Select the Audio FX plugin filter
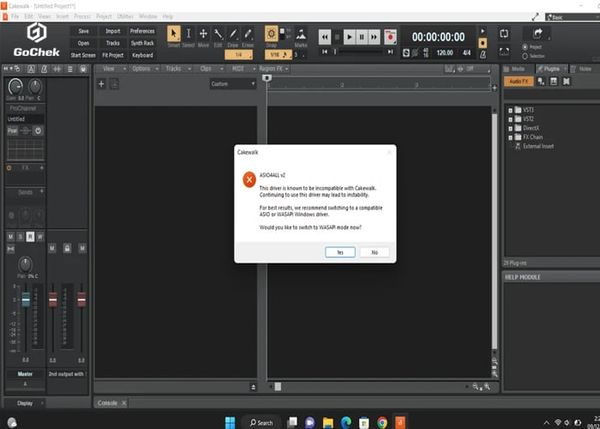This screenshot has width=600, height=429. coord(519,81)
